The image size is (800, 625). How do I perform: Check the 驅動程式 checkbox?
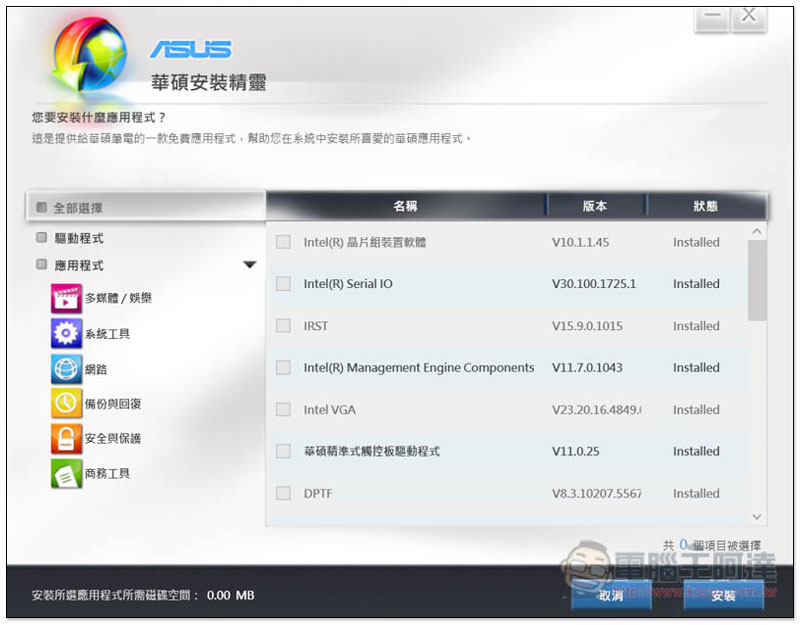coord(41,237)
